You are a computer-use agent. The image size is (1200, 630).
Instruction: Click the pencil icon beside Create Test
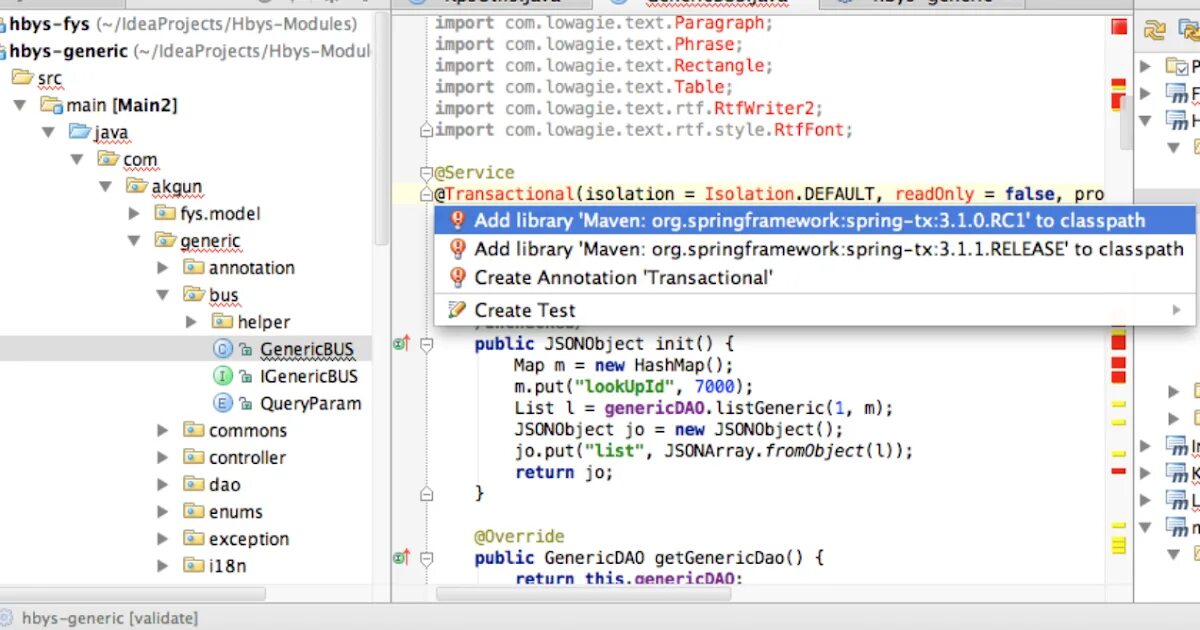(x=457, y=310)
